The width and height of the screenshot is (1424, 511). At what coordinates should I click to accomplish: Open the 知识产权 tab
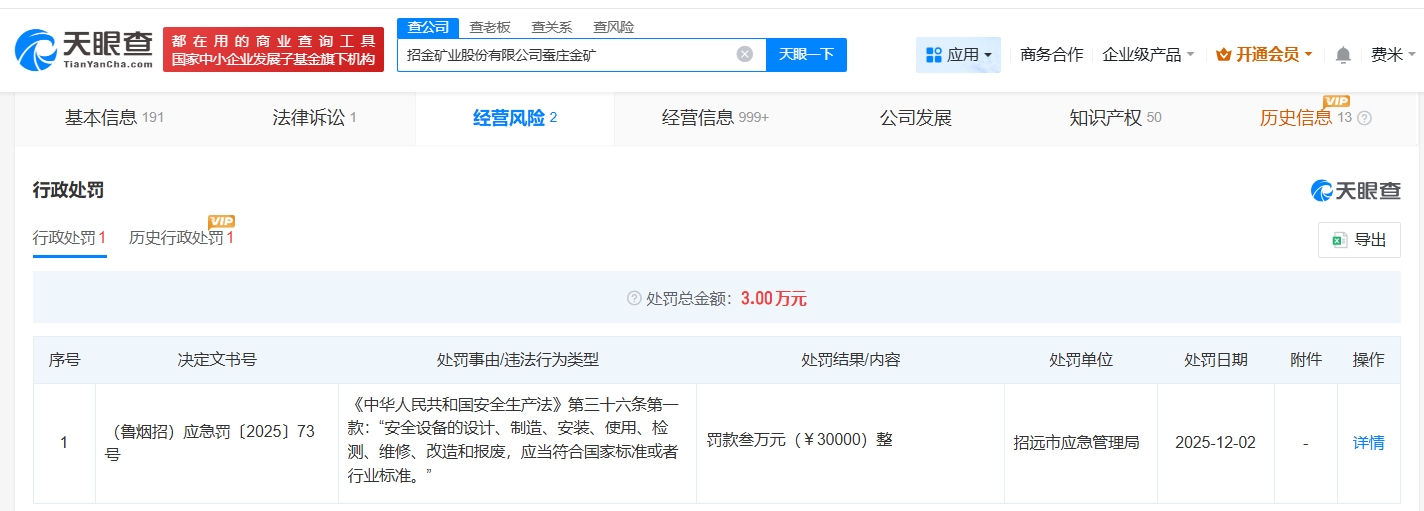tap(1114, 118)
